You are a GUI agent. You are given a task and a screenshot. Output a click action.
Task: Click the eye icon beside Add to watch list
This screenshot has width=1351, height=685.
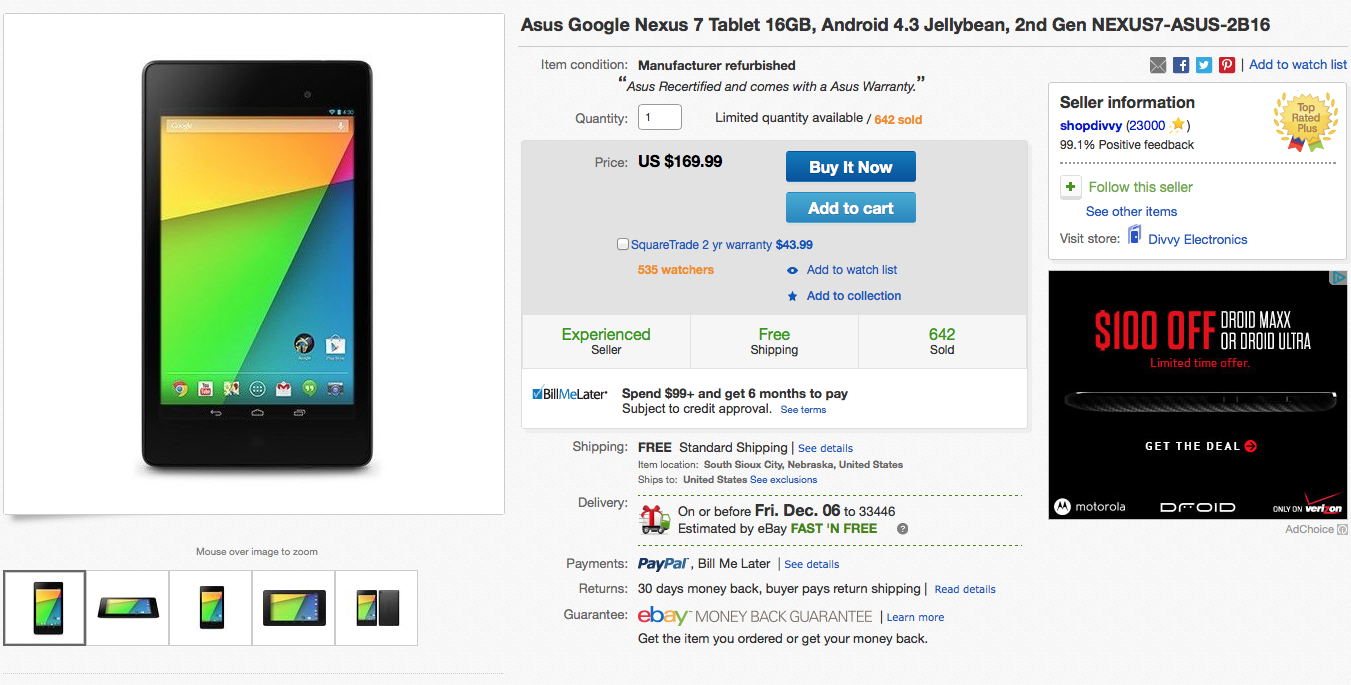click(x=792, y=270)
